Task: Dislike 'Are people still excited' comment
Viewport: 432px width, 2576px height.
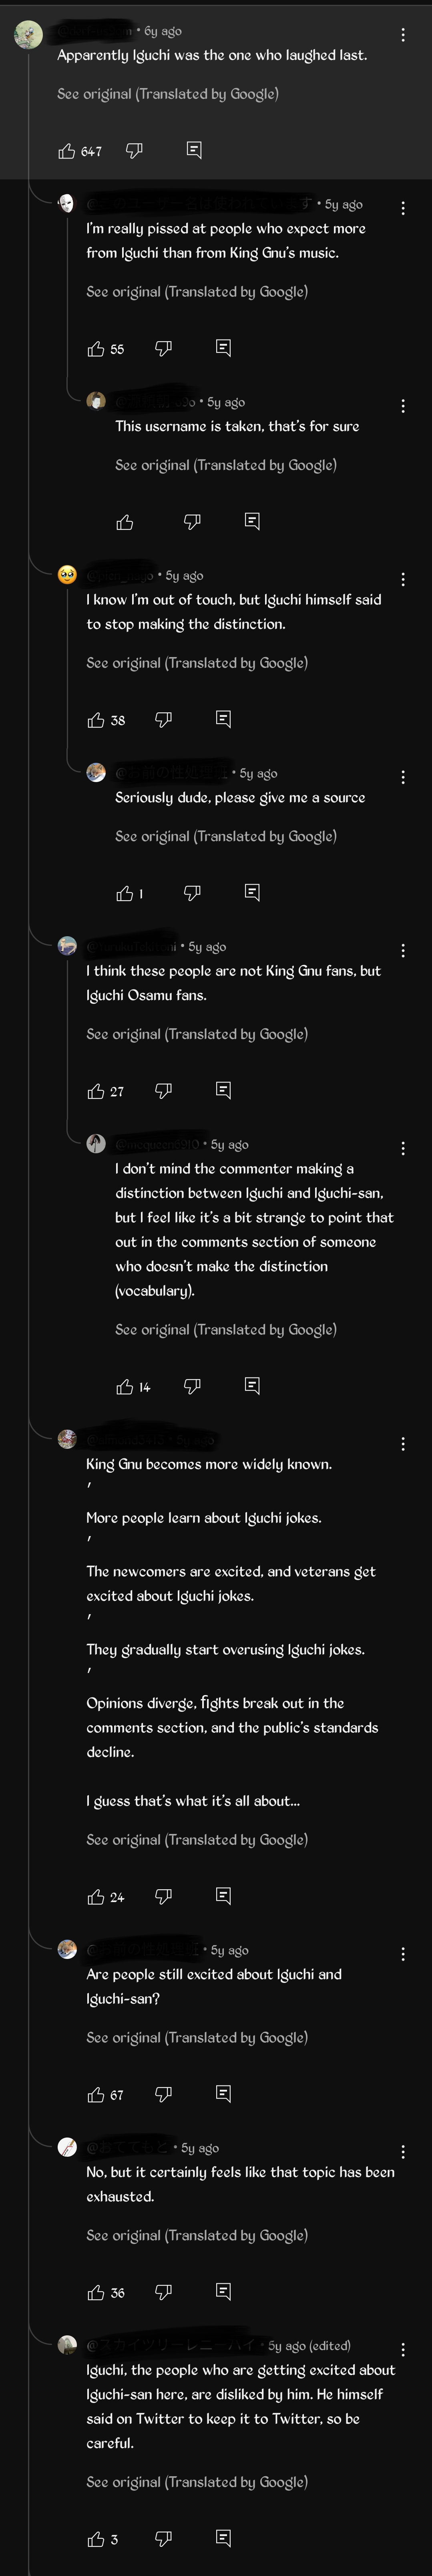Action: point(163,2093)
